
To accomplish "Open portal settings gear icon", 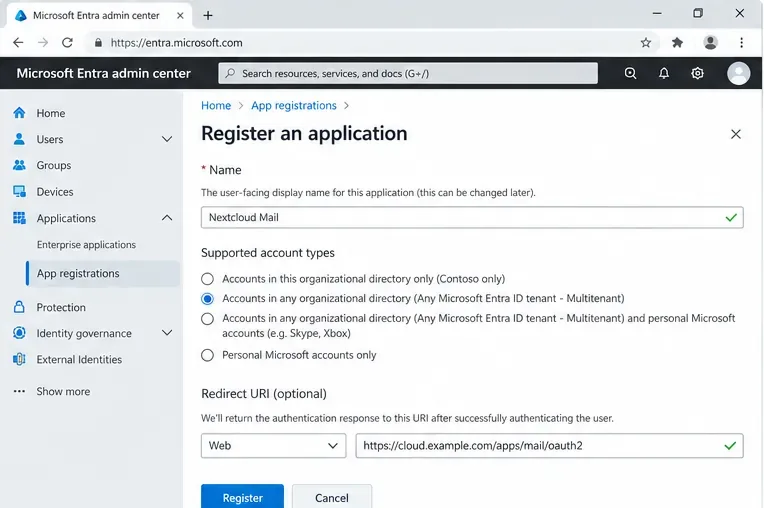I will tap(697, 73).
